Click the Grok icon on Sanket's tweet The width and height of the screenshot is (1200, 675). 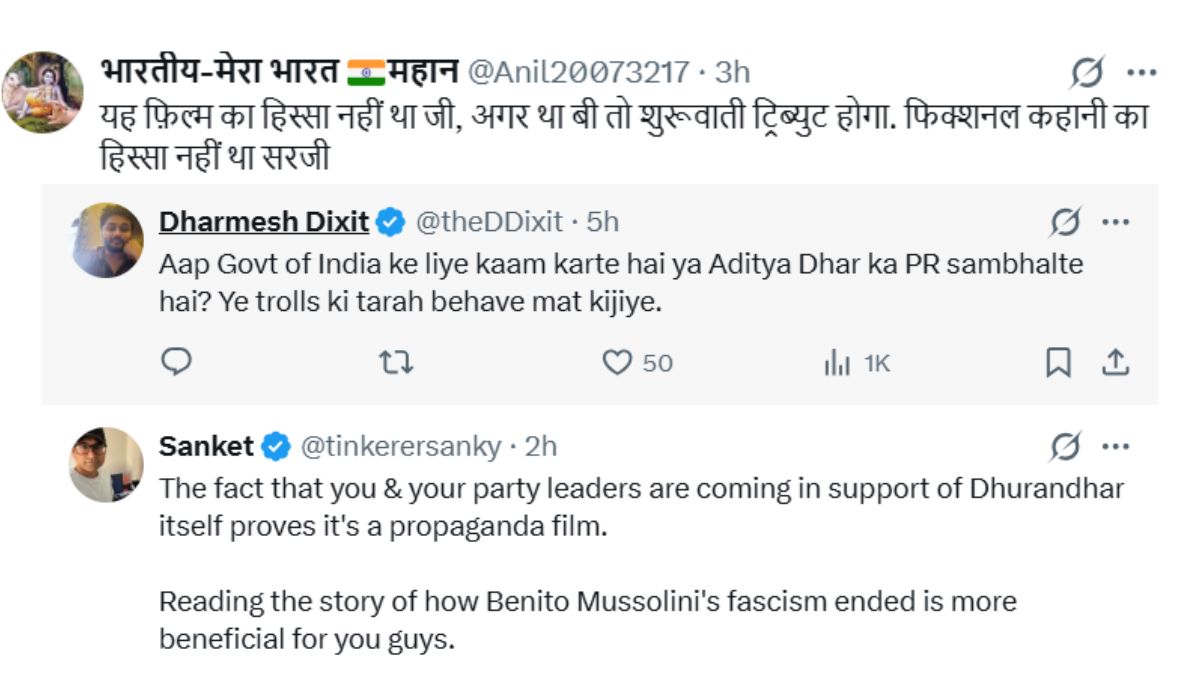point(1066,445)
